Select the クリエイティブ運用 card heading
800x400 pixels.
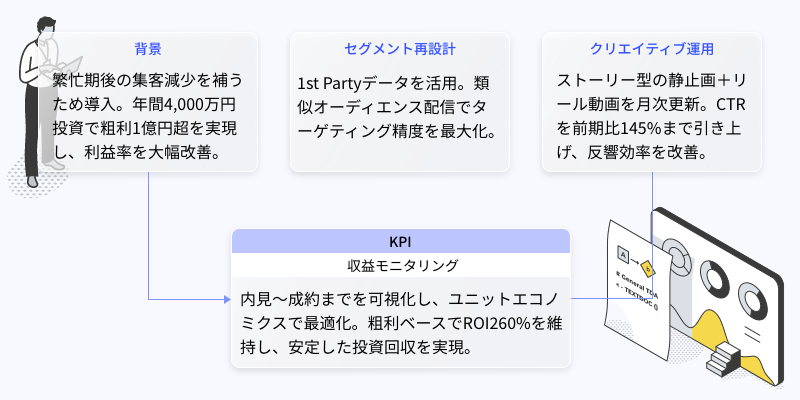pyautogui.click(x=652, y=47)
